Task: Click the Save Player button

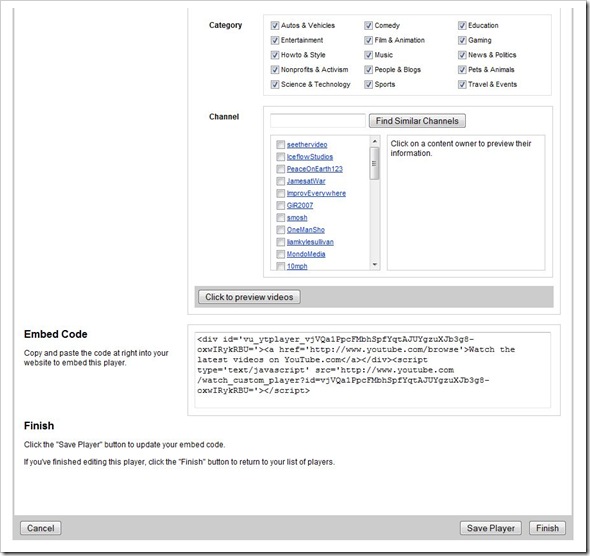Action: coord(491,528)
